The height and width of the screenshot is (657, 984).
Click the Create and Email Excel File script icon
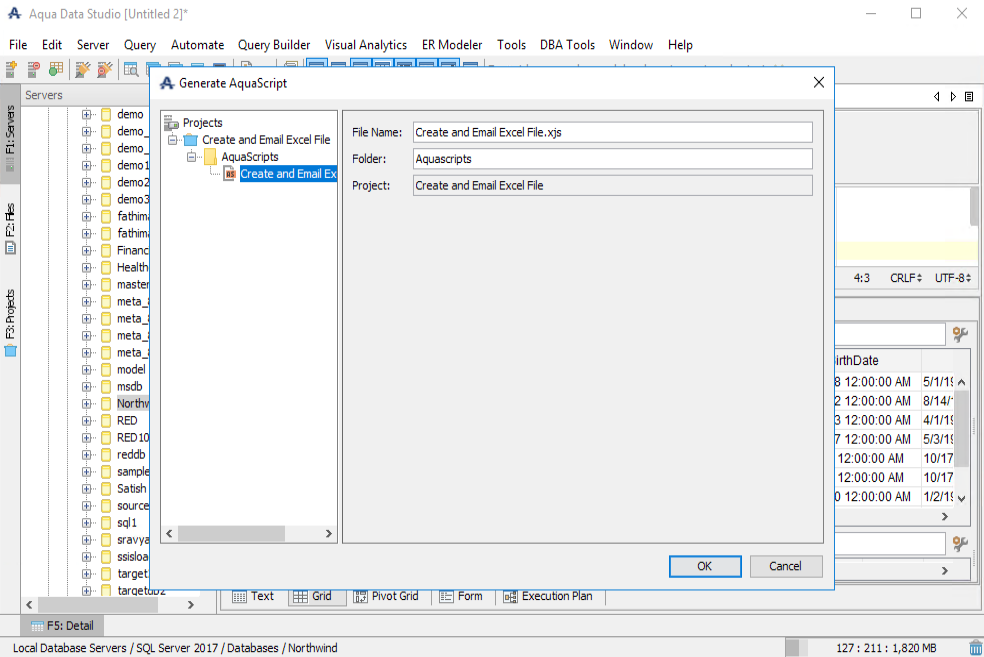click(230, 174)
